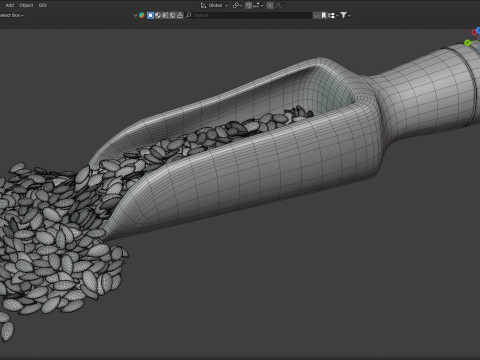Open the snap settings dropdown

(x=258, y=5)
